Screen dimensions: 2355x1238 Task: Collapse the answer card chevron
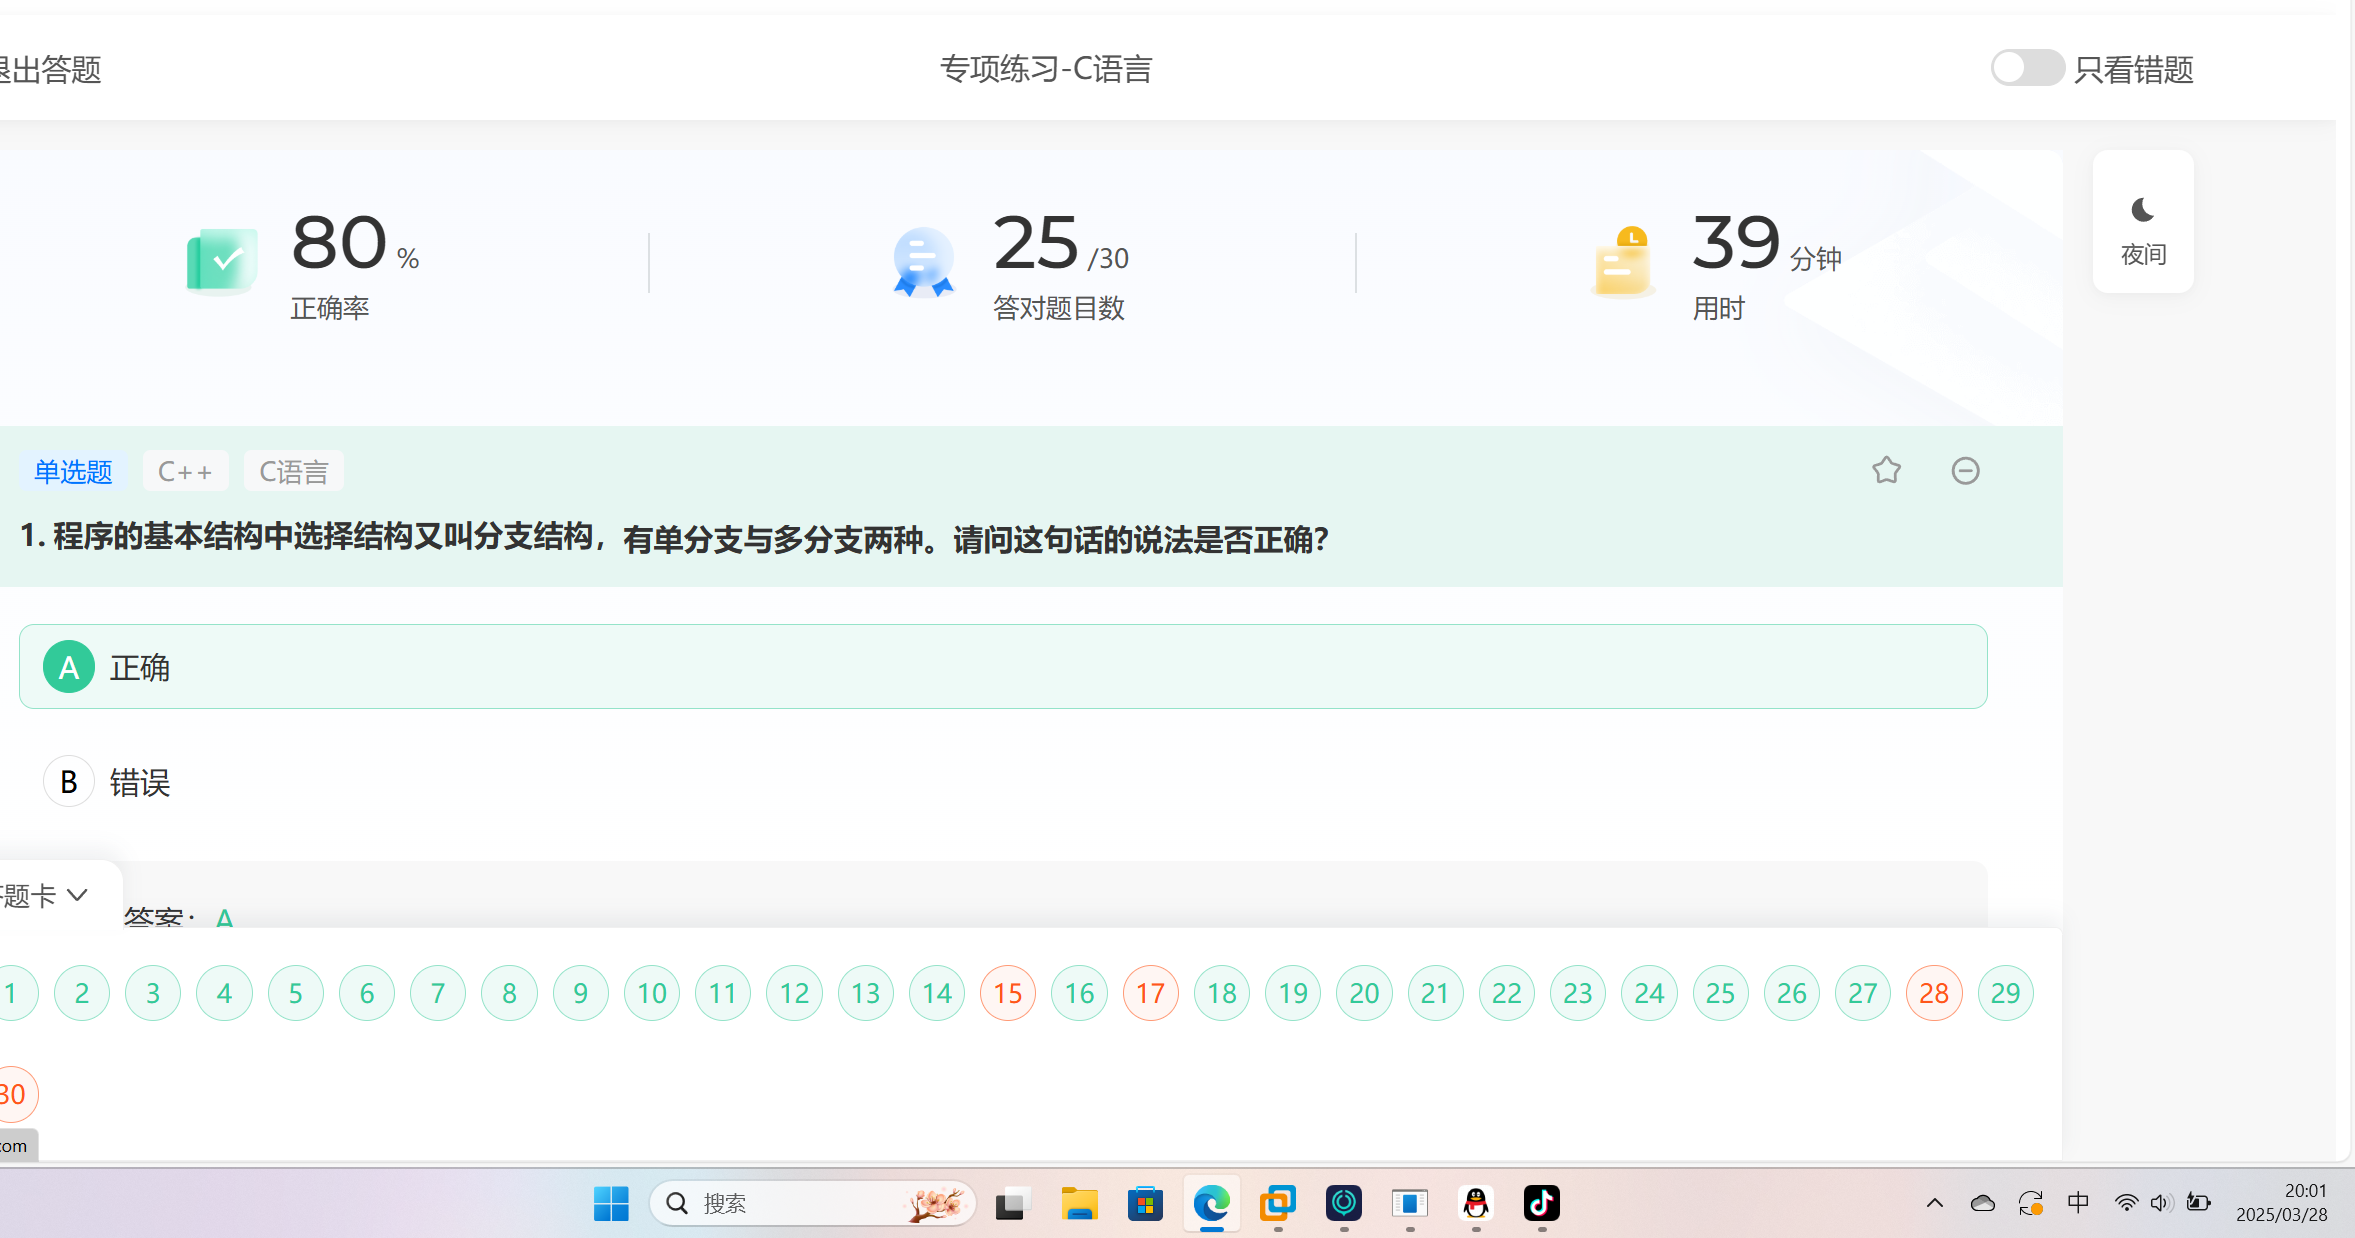coord(77,894)
